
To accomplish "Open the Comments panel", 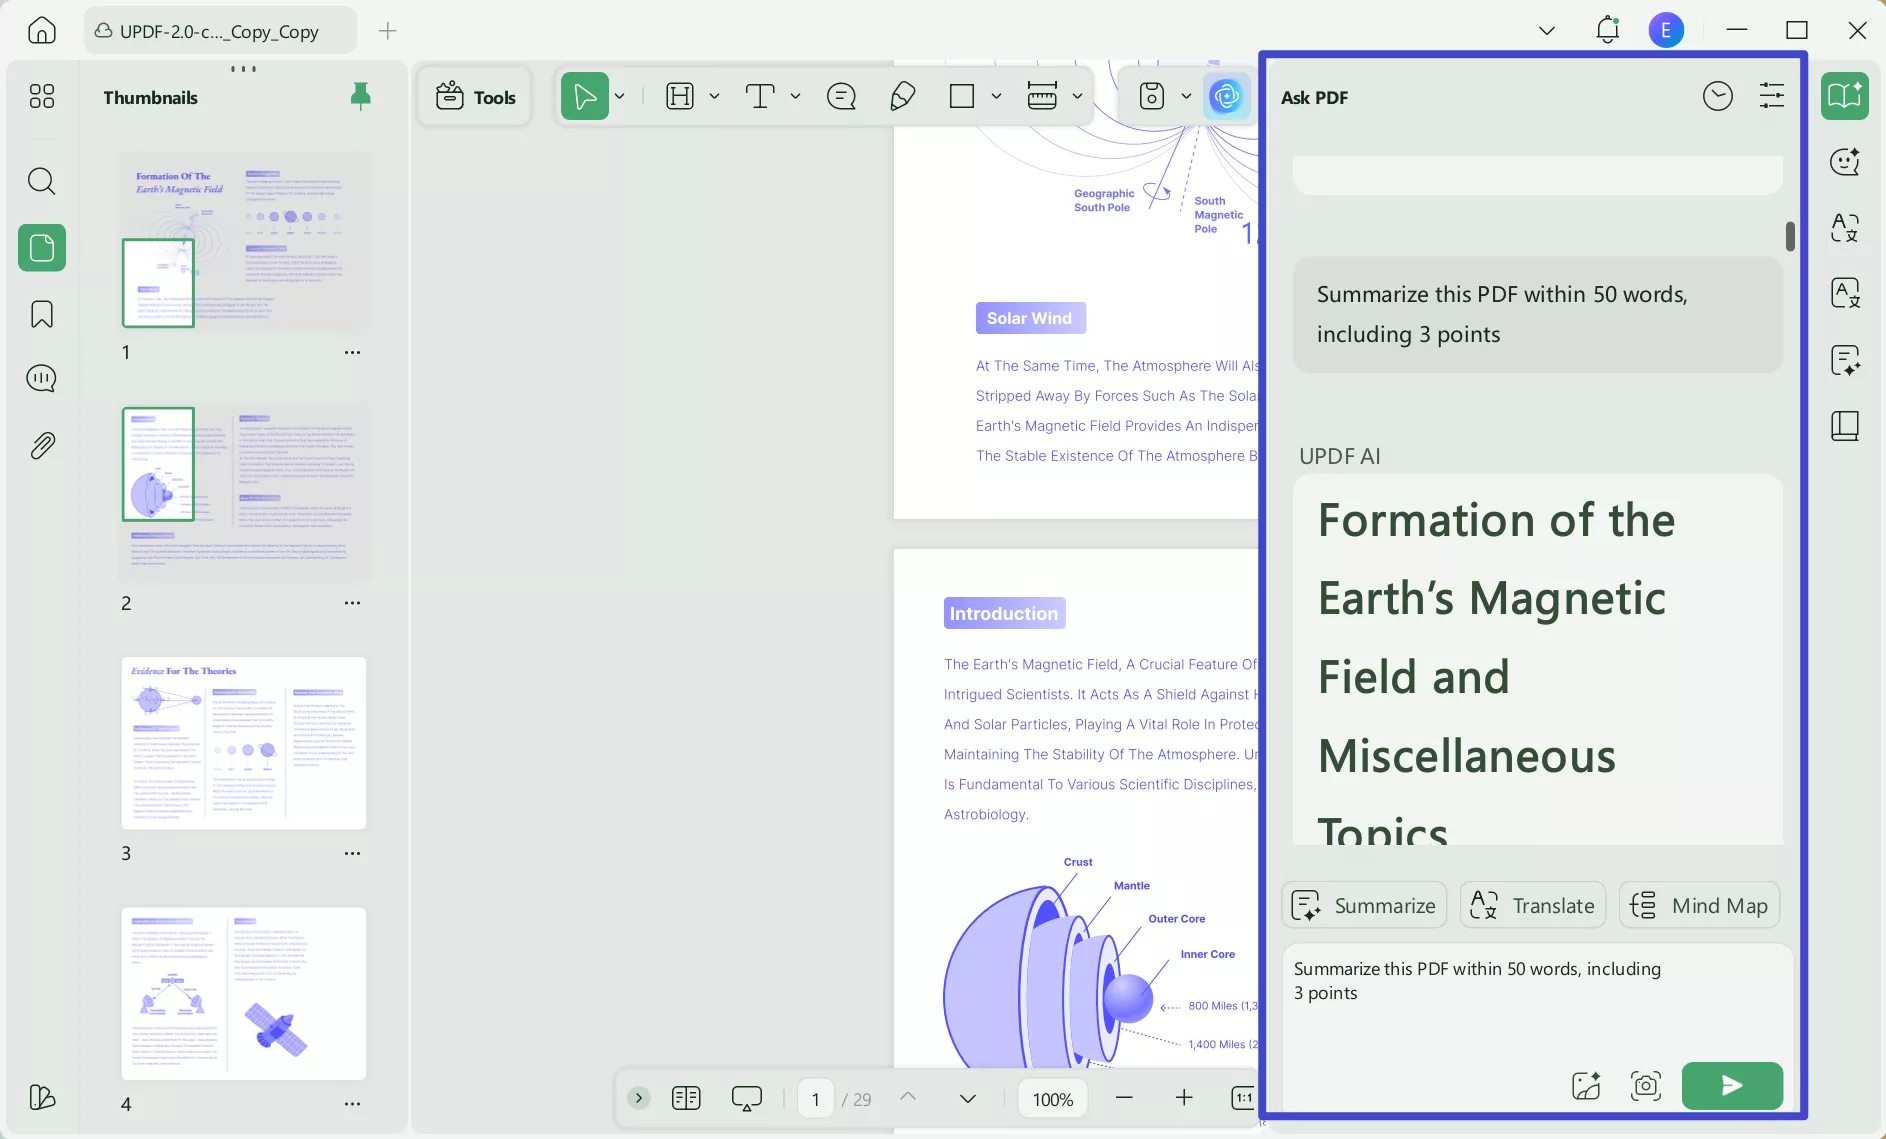I will (x=41, y=379).
